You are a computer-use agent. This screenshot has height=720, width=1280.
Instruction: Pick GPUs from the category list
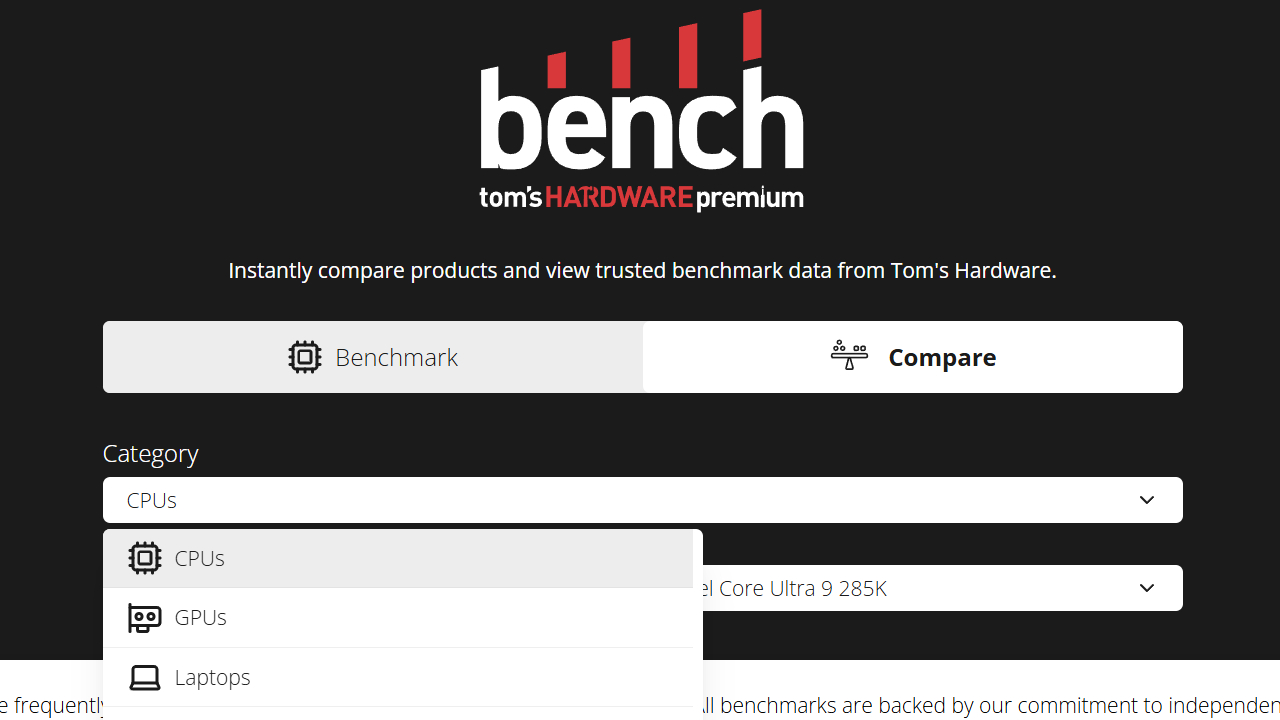click(201, 618)
